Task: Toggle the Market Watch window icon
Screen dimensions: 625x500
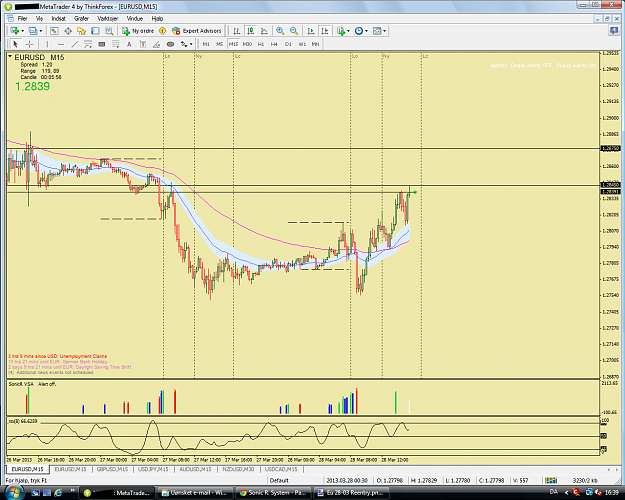Action: pyautogui.click(x=54, y=31)
